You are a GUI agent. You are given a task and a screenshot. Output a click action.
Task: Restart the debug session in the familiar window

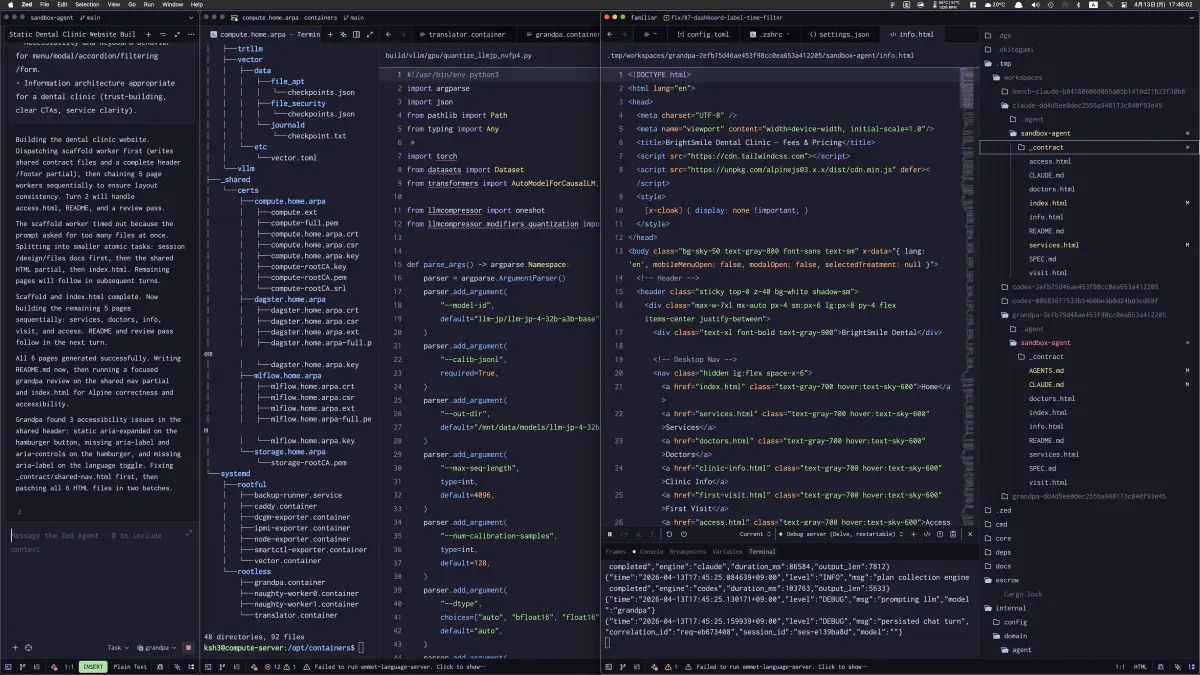(669, 534)
